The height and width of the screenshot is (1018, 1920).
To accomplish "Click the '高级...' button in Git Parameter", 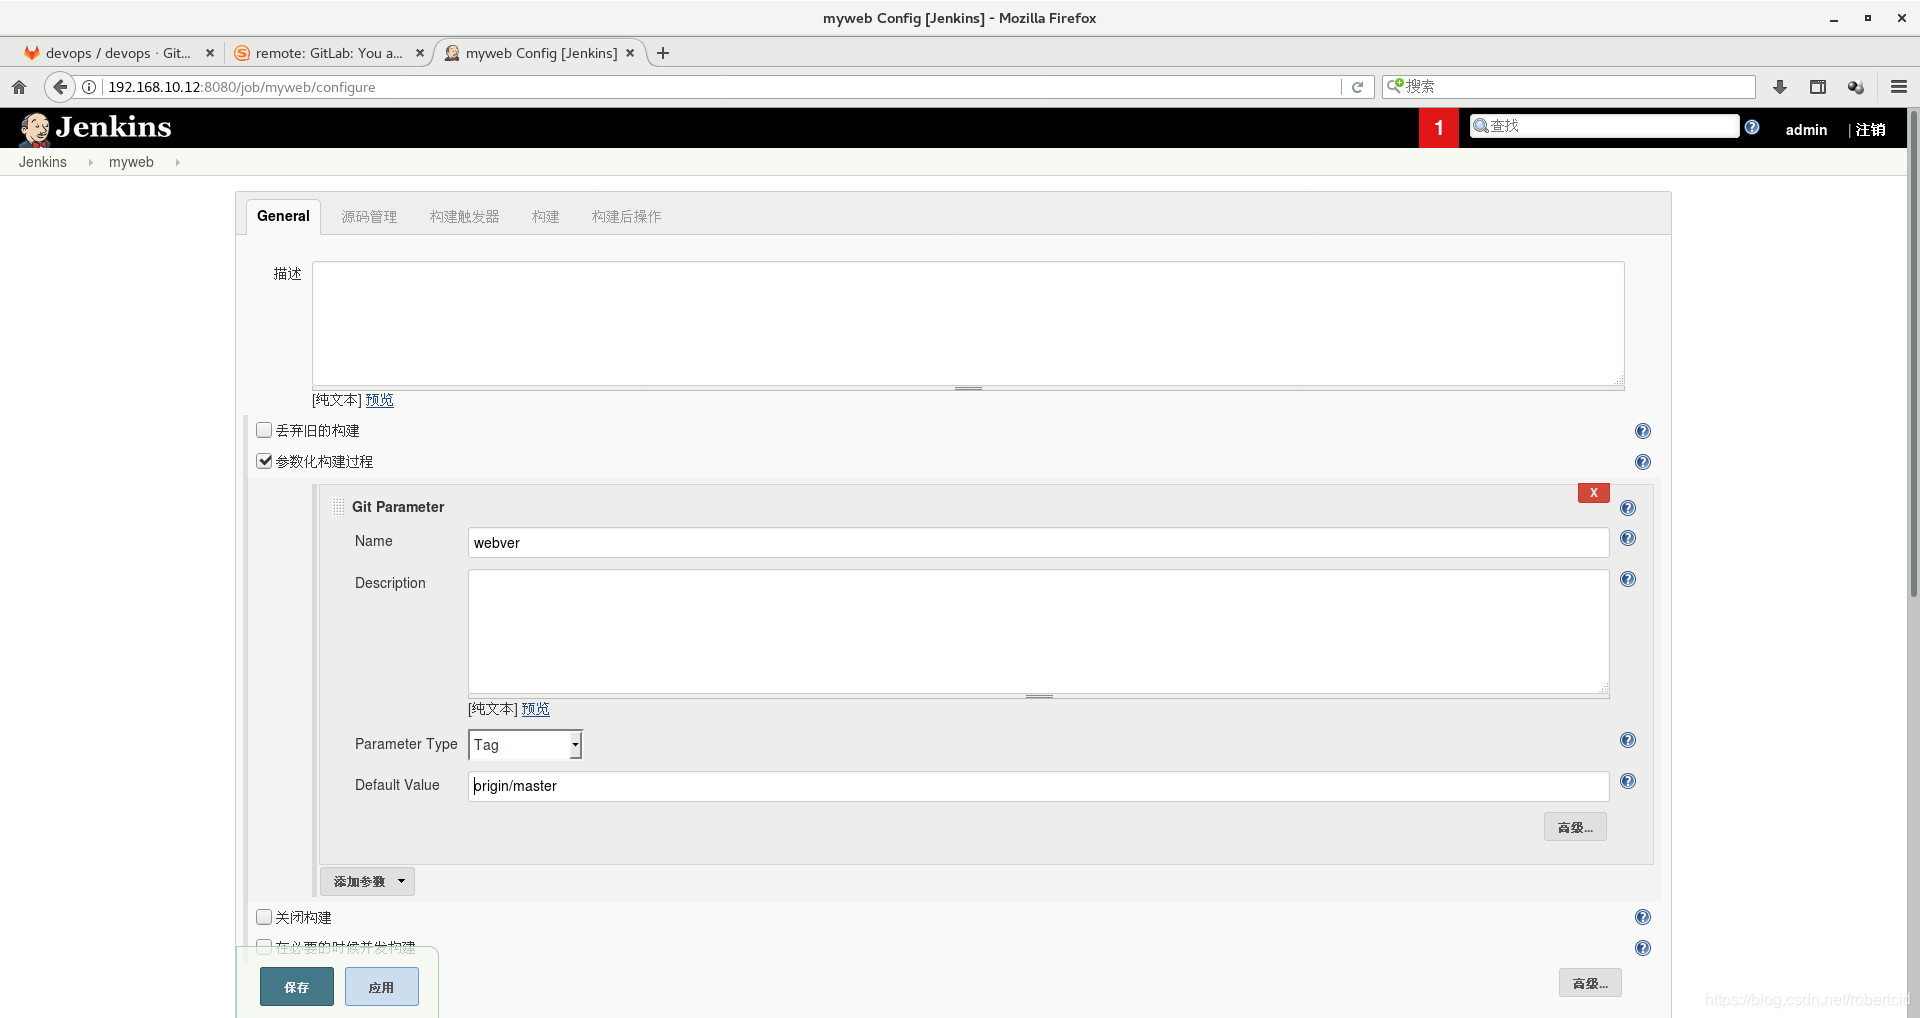I will (1575, 827).
